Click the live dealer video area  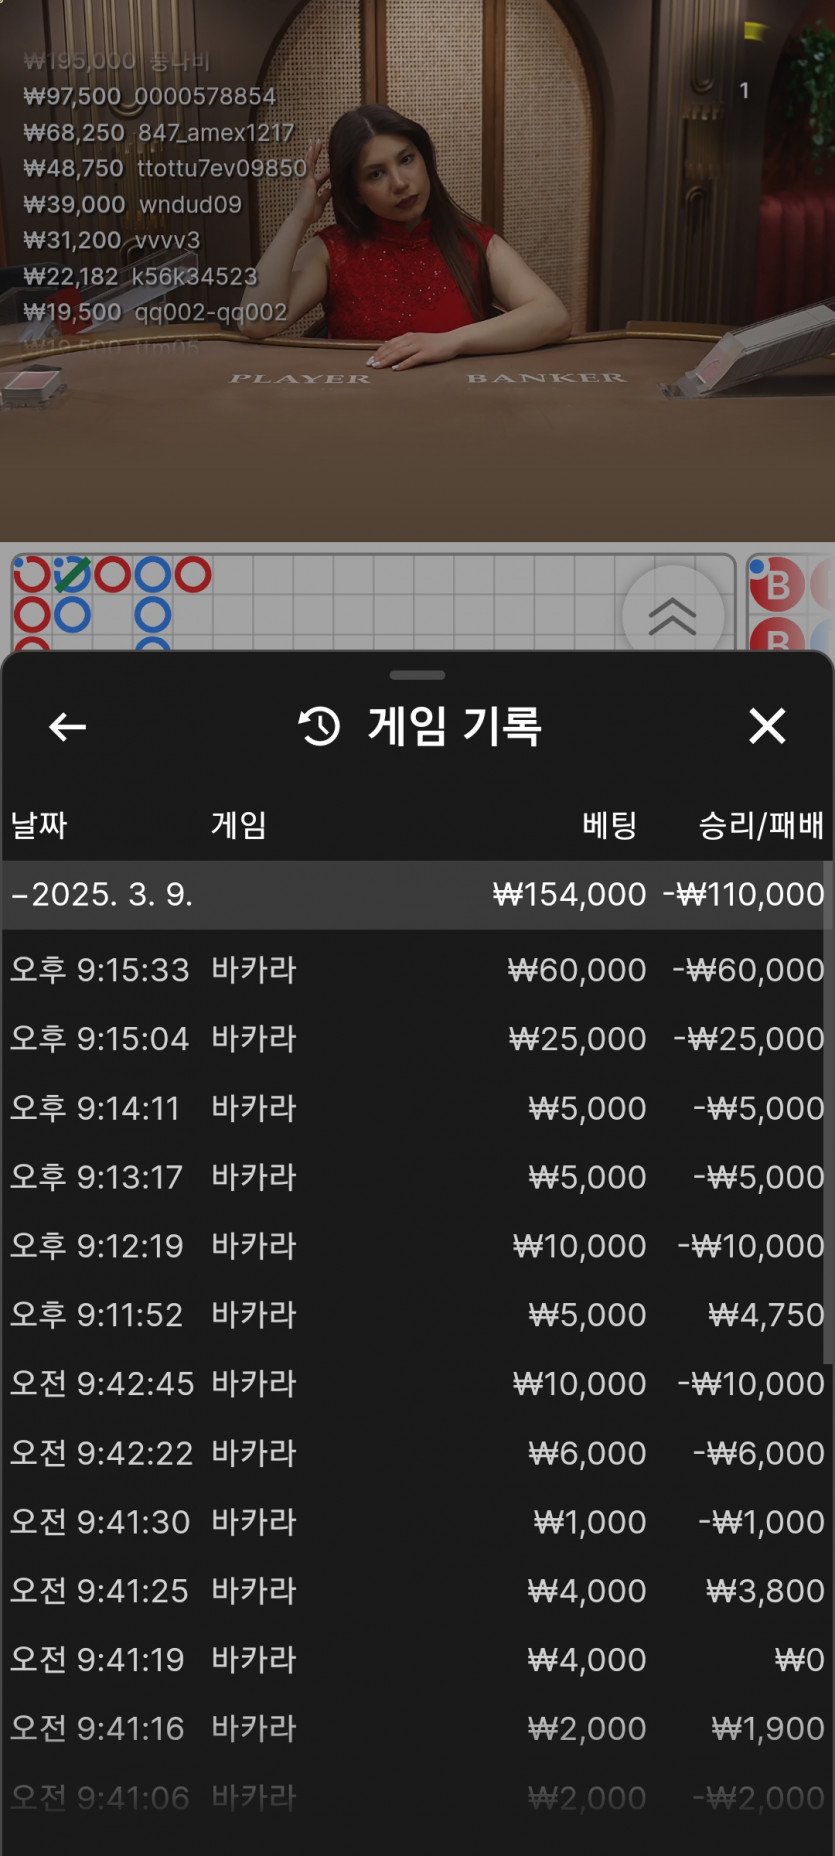[417, 270]
